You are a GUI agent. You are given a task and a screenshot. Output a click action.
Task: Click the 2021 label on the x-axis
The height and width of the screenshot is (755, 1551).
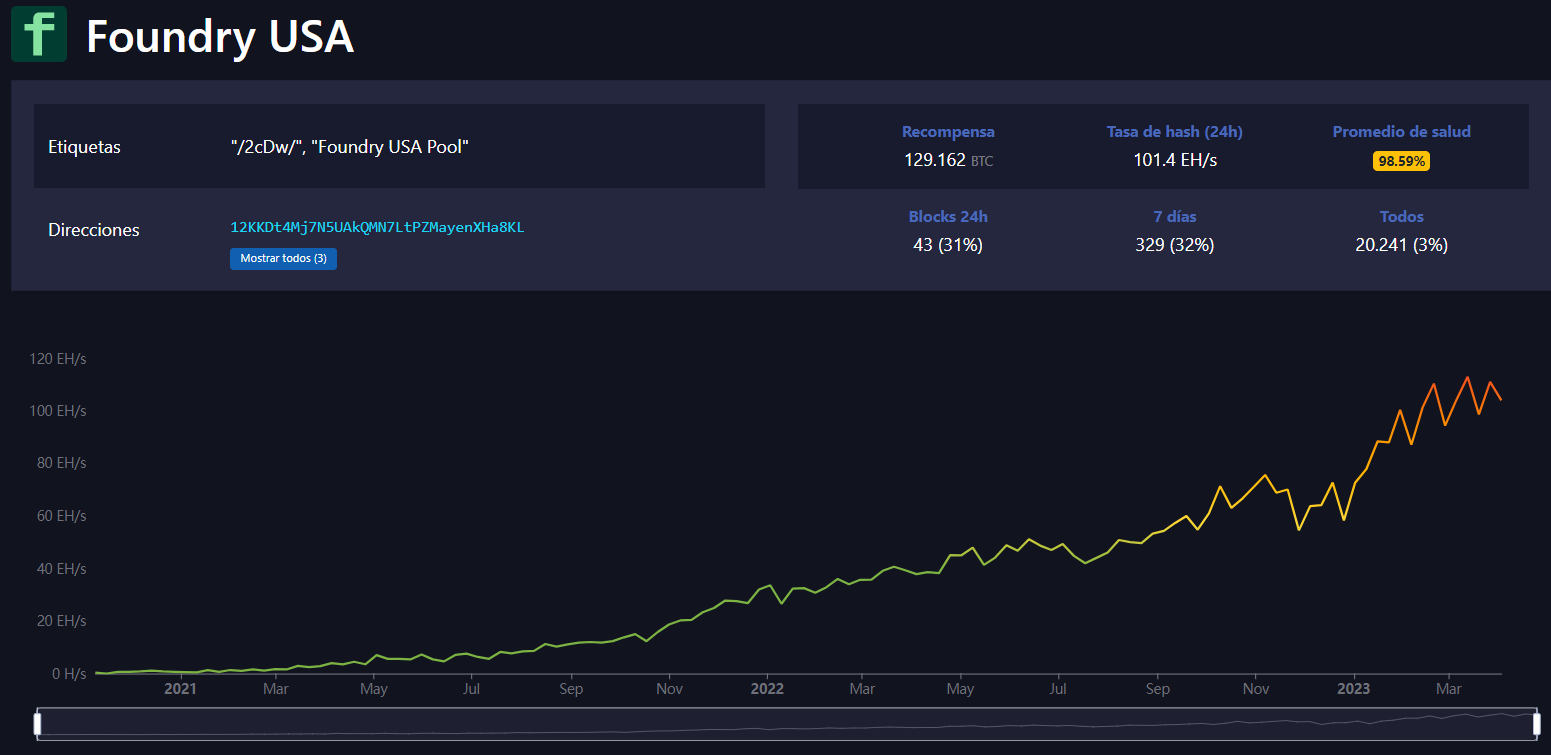coord(180,689)
